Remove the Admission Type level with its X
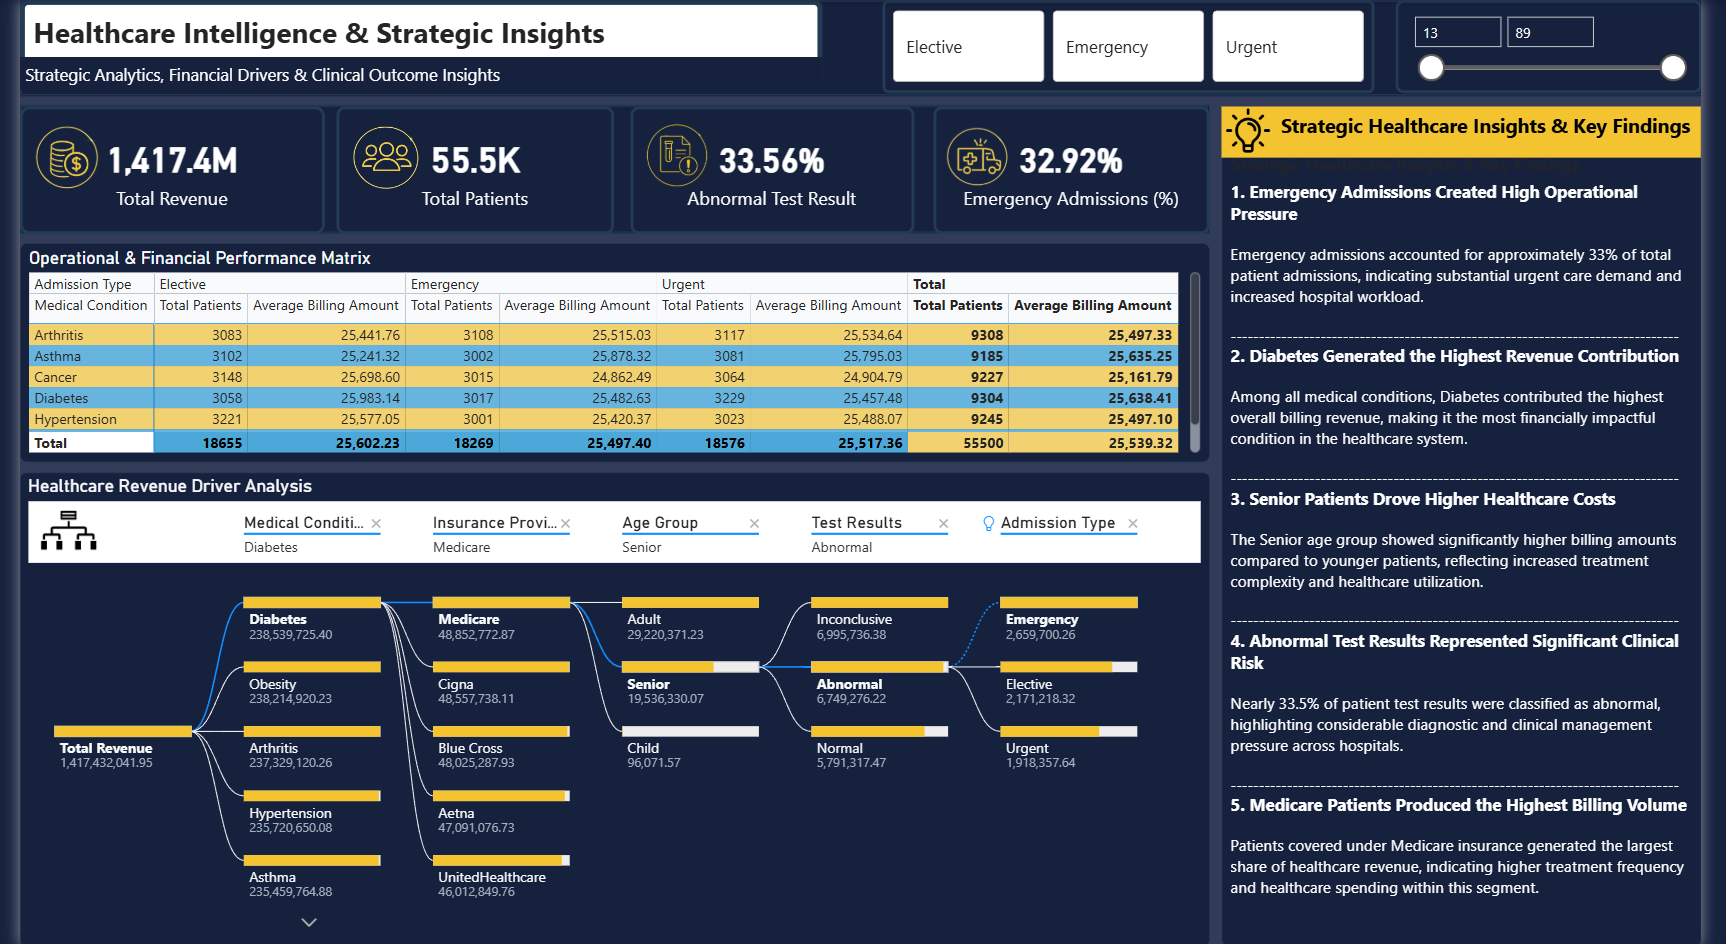 click(x=1133, y=523)
